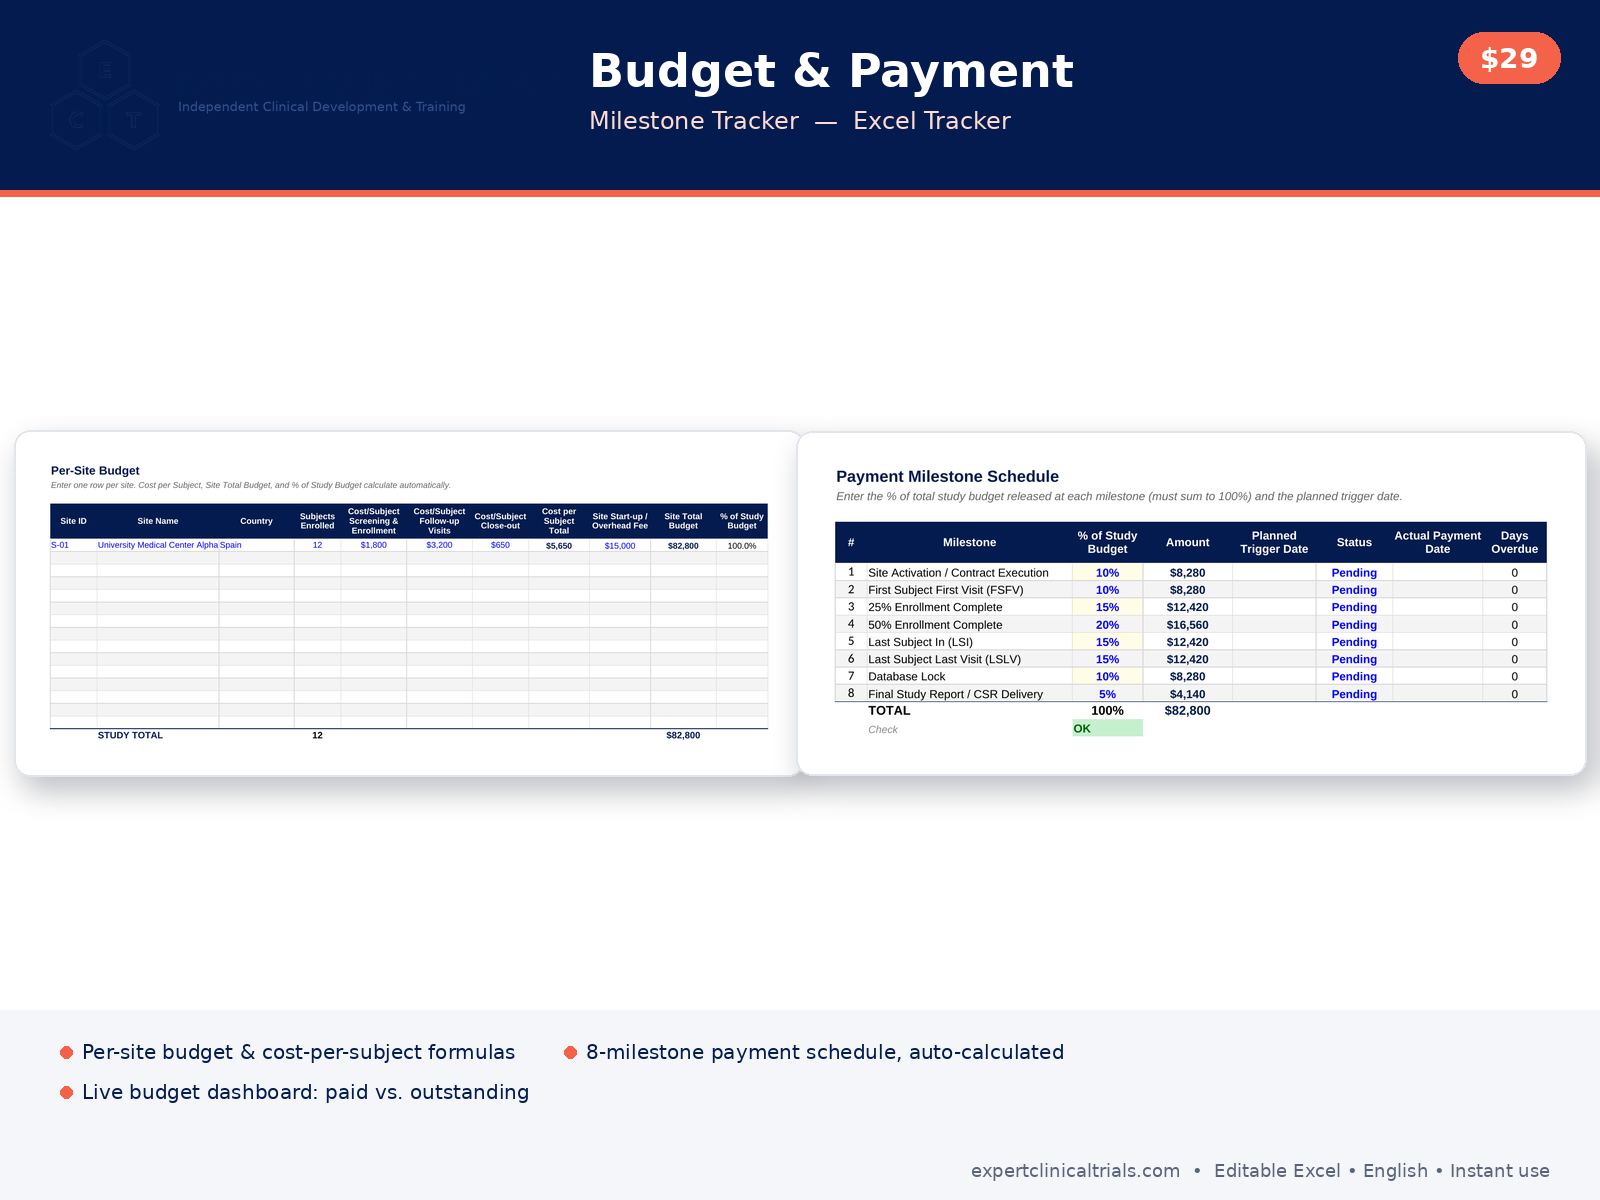This screenshot has height=1200, width=1600.
Task: Click the $15,000 overhead fee cell
Action: (620, 546)
